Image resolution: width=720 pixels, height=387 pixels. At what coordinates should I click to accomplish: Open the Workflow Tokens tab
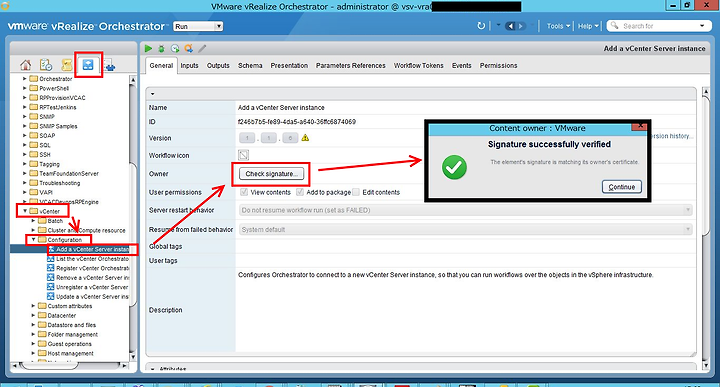coord(418,66)
